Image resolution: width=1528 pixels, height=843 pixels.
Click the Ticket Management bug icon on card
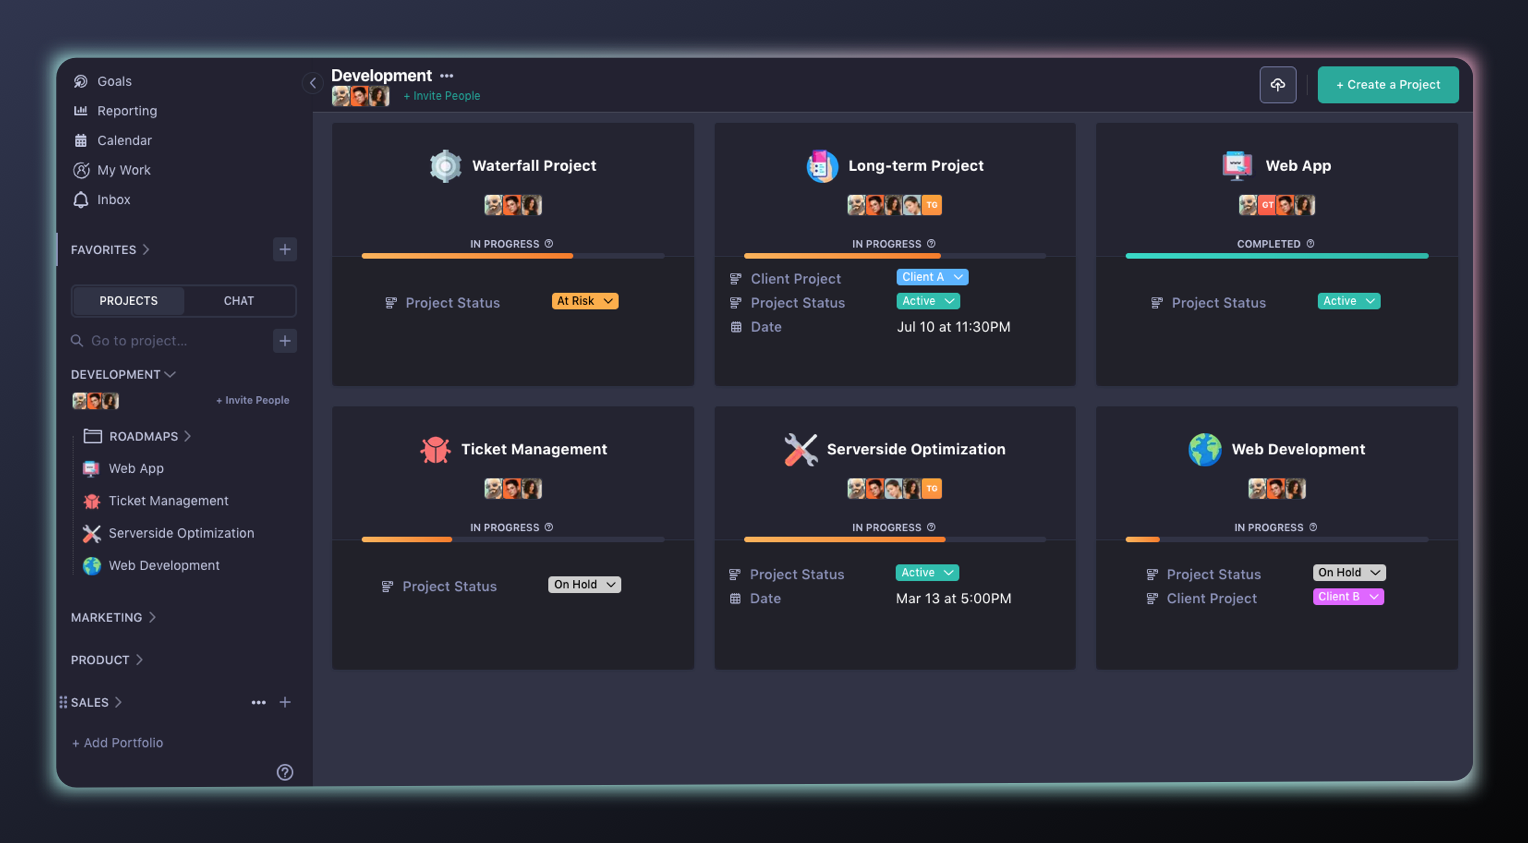435,450
